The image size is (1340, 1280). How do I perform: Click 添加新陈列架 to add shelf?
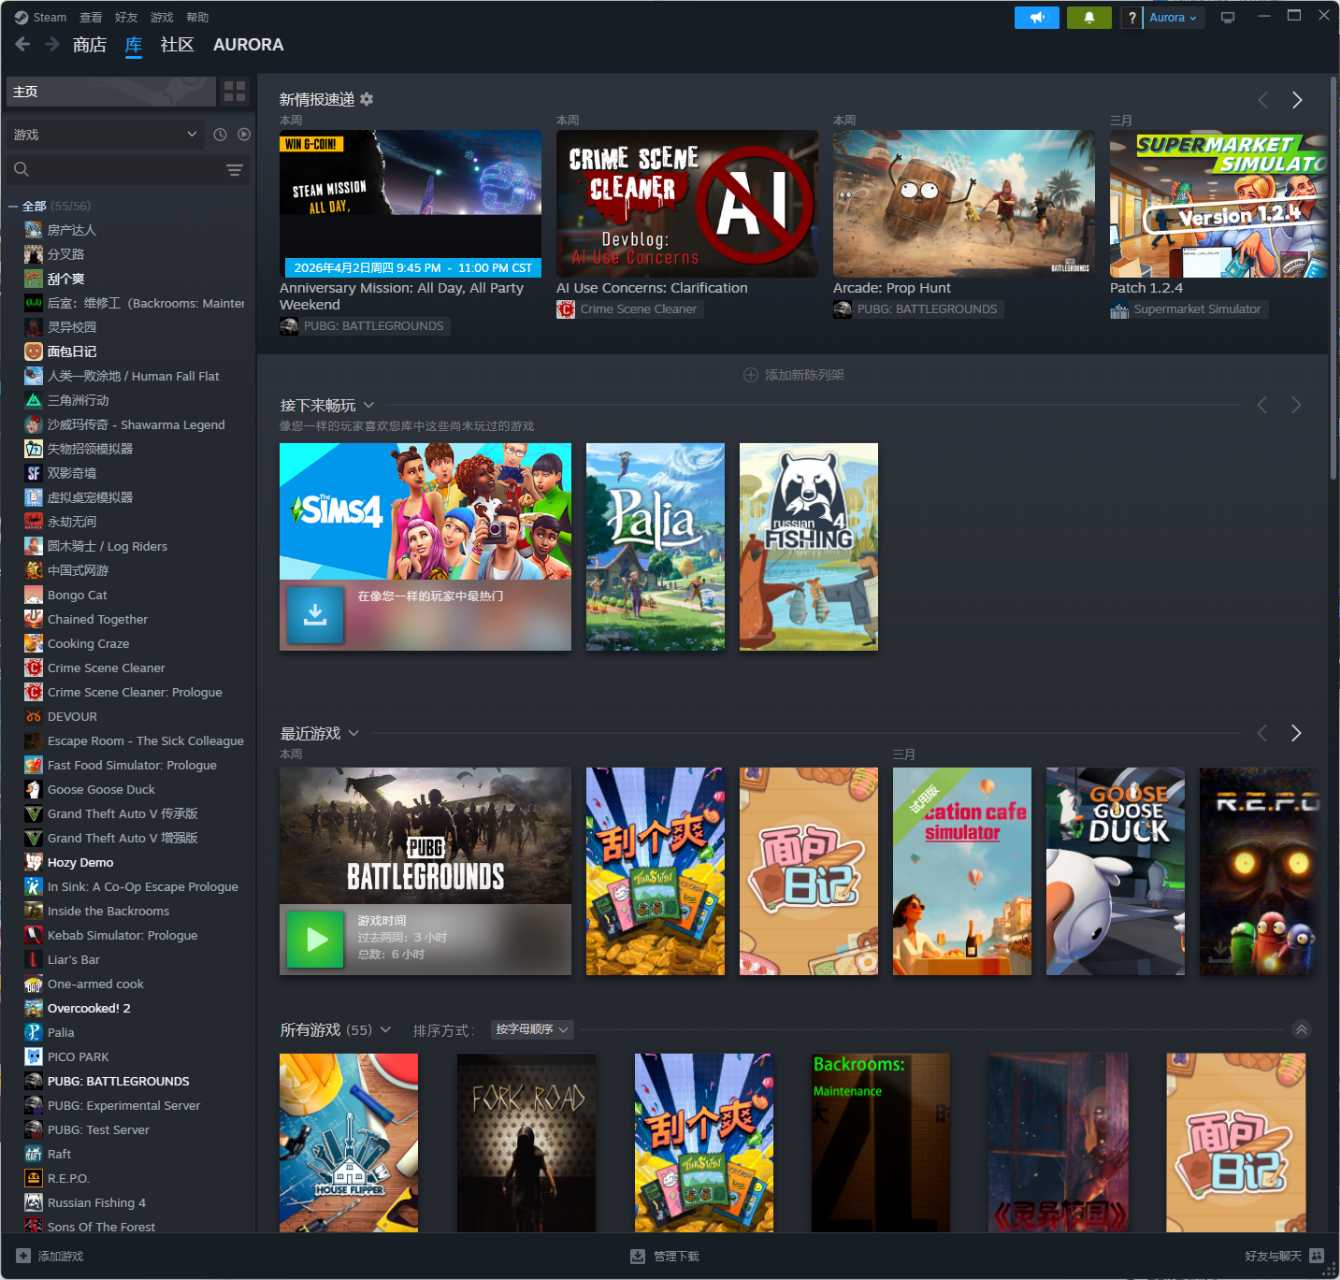pos(794,375)
